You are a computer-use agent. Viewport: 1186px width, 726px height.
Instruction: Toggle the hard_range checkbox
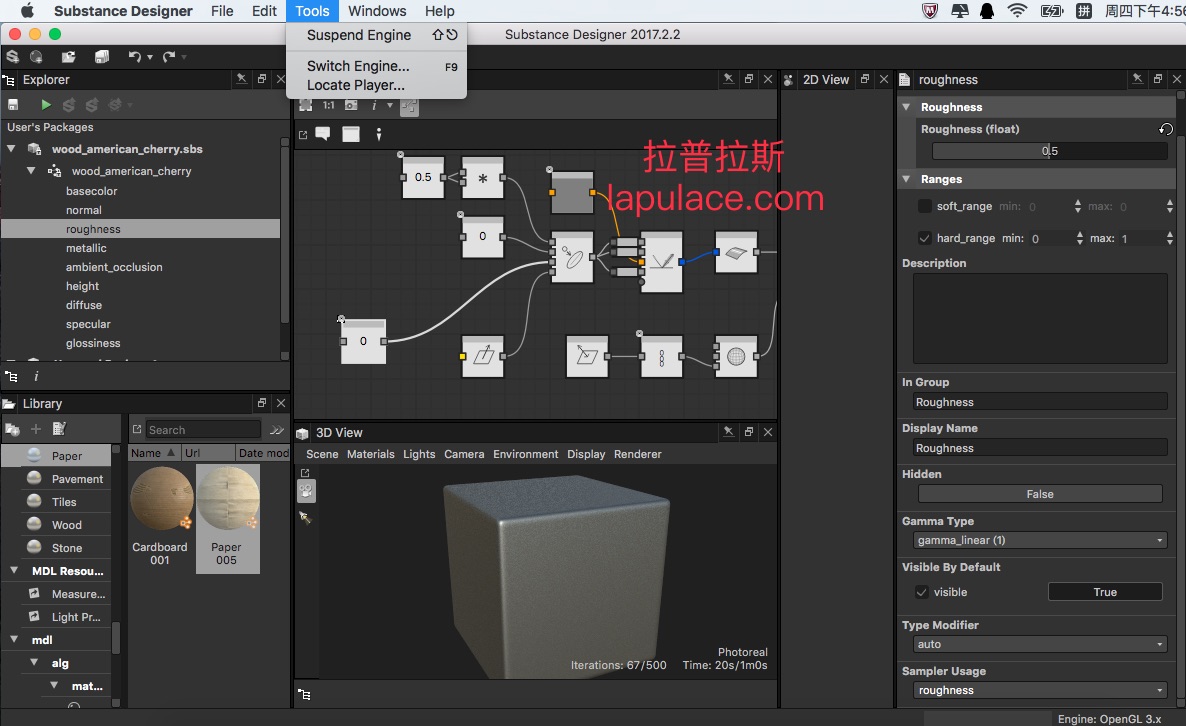pyautogui.click(x=924, y=238)
